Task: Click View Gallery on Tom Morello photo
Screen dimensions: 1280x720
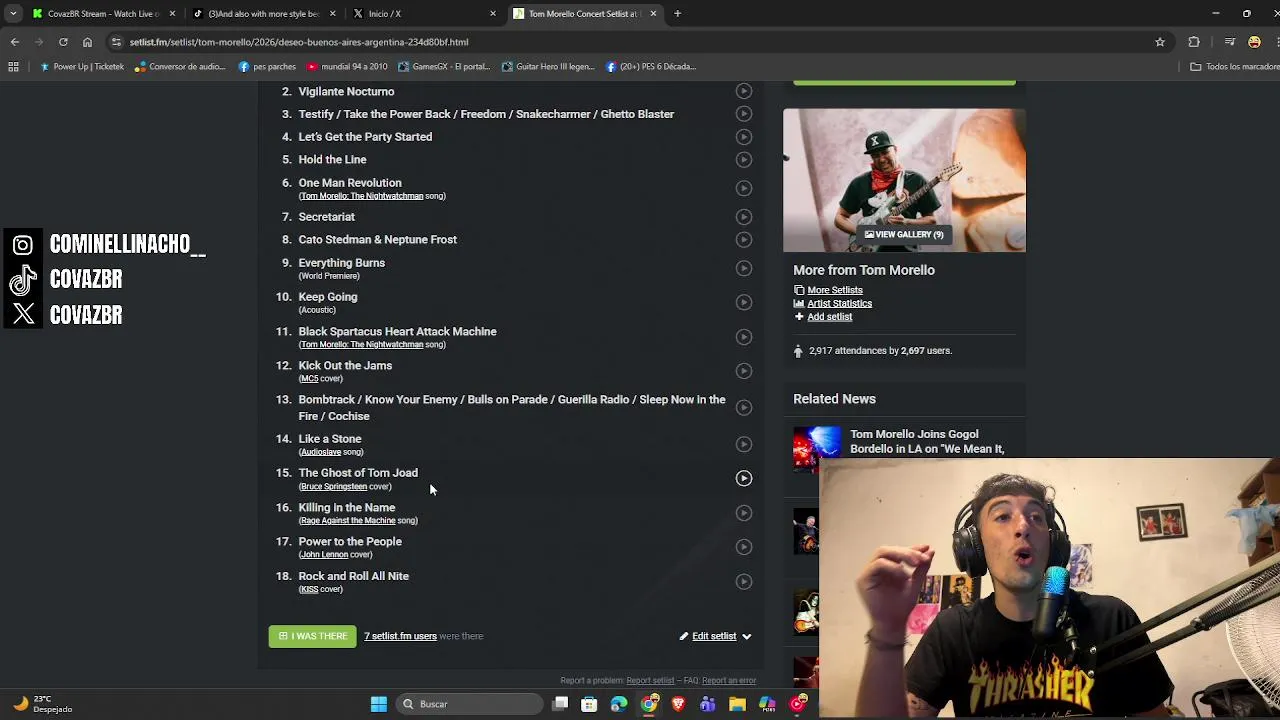Action: point(904,234)
